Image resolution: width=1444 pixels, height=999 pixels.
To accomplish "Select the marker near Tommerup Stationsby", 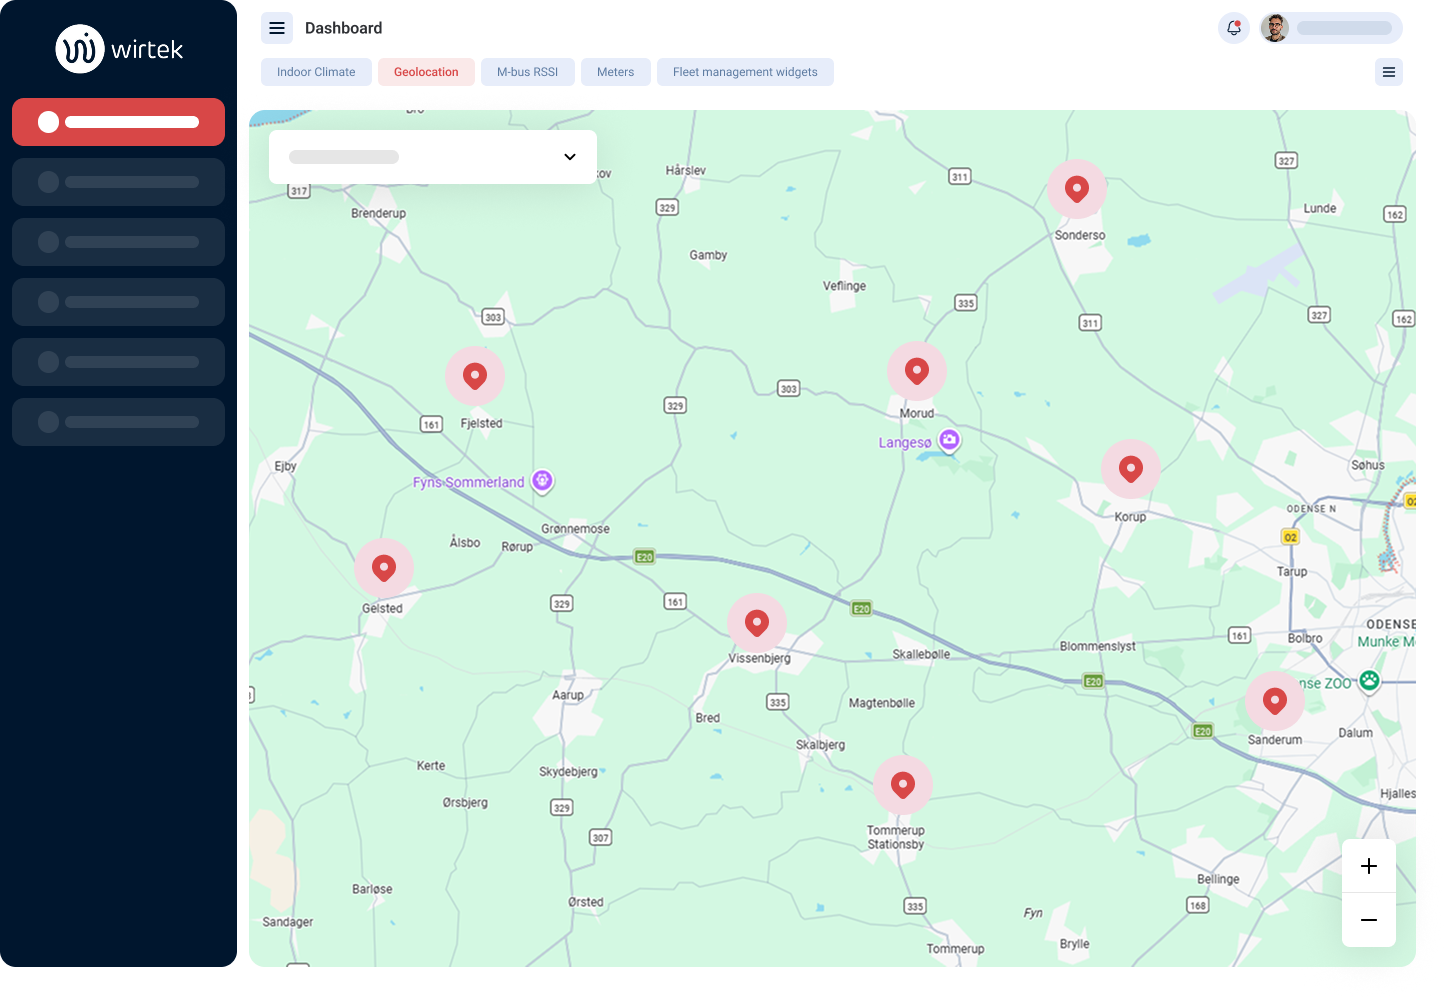I will pos(903,784).
